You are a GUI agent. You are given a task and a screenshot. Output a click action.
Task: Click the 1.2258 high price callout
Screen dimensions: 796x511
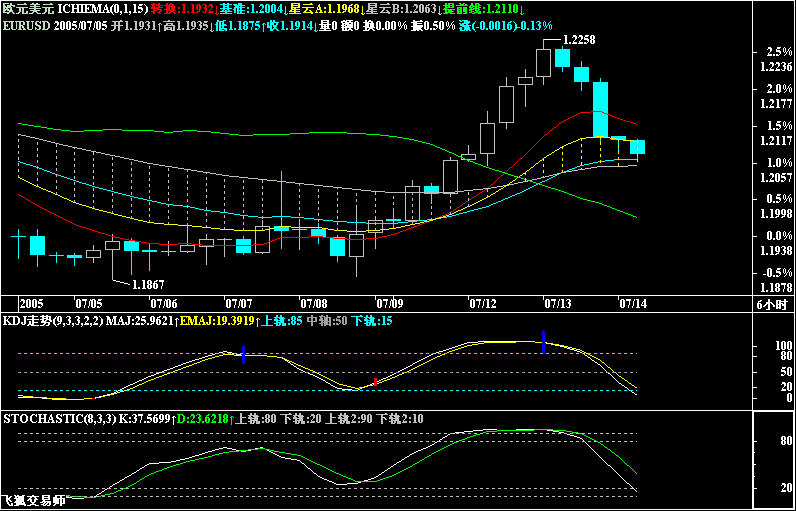coord(579,40)
